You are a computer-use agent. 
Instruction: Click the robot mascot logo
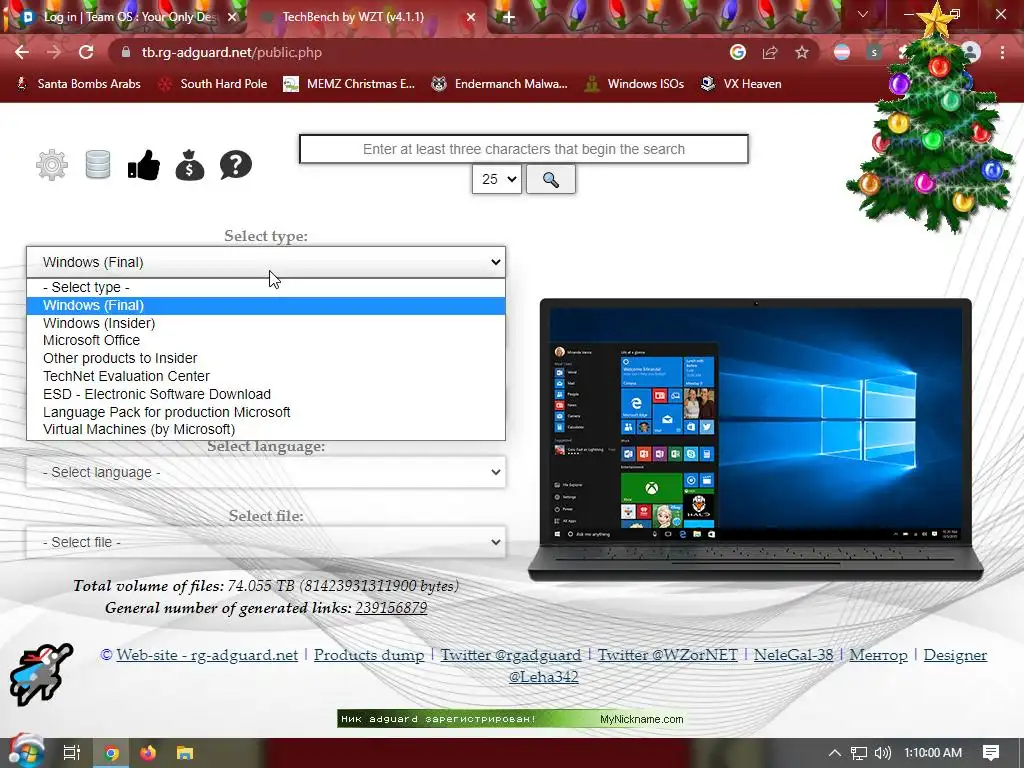pyautogui.click(x=40, y=675)
